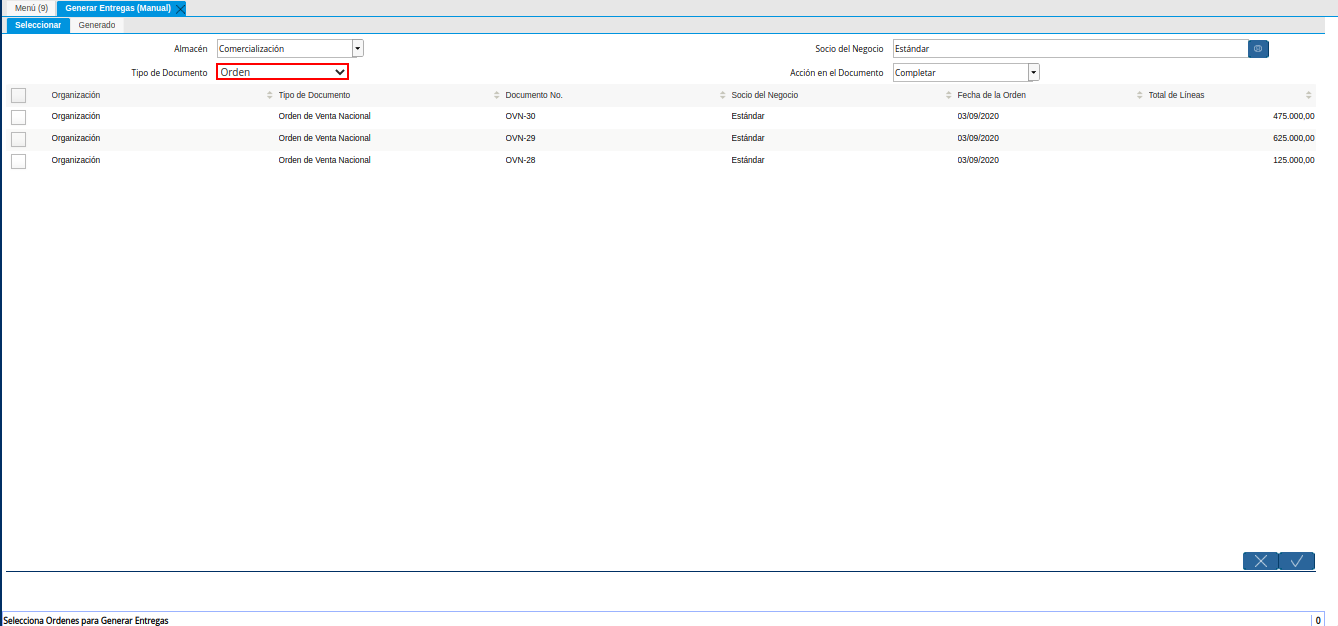The width and height of the screenshot is (1338, 626).
Task: Toggle the select-all header checkbox
Action: [x=18, y=95]
